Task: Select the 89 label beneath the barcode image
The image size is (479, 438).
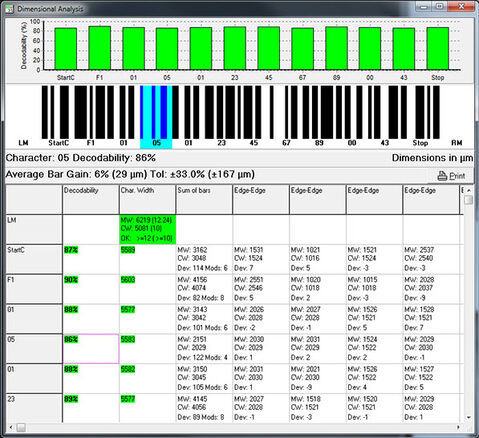Action: pos(319,143)
